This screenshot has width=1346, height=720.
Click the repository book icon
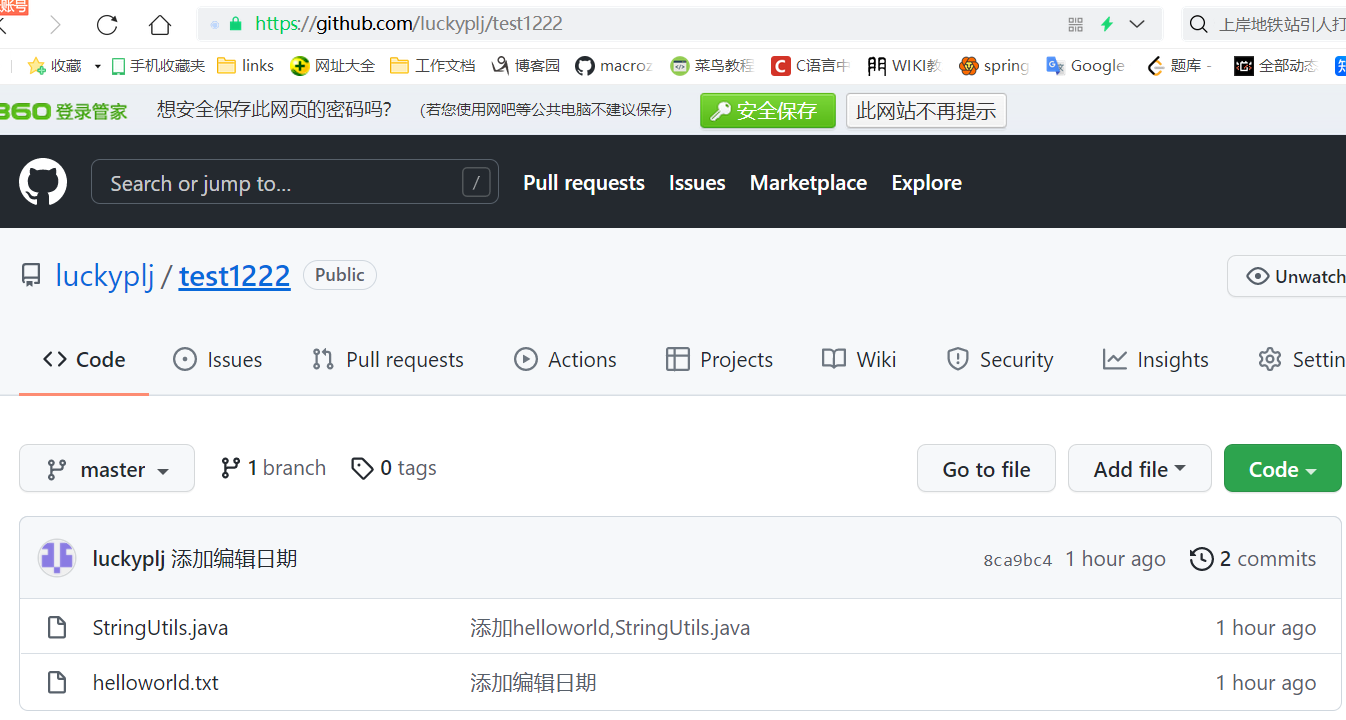click(31, 275)
